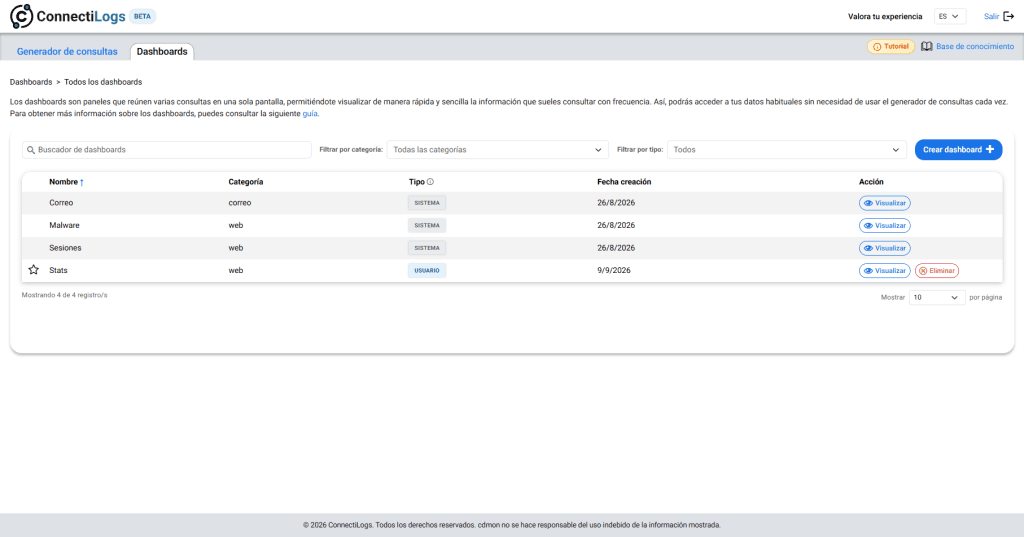Select the Malware row name
Screen dimensions: 1024x537
64,225
